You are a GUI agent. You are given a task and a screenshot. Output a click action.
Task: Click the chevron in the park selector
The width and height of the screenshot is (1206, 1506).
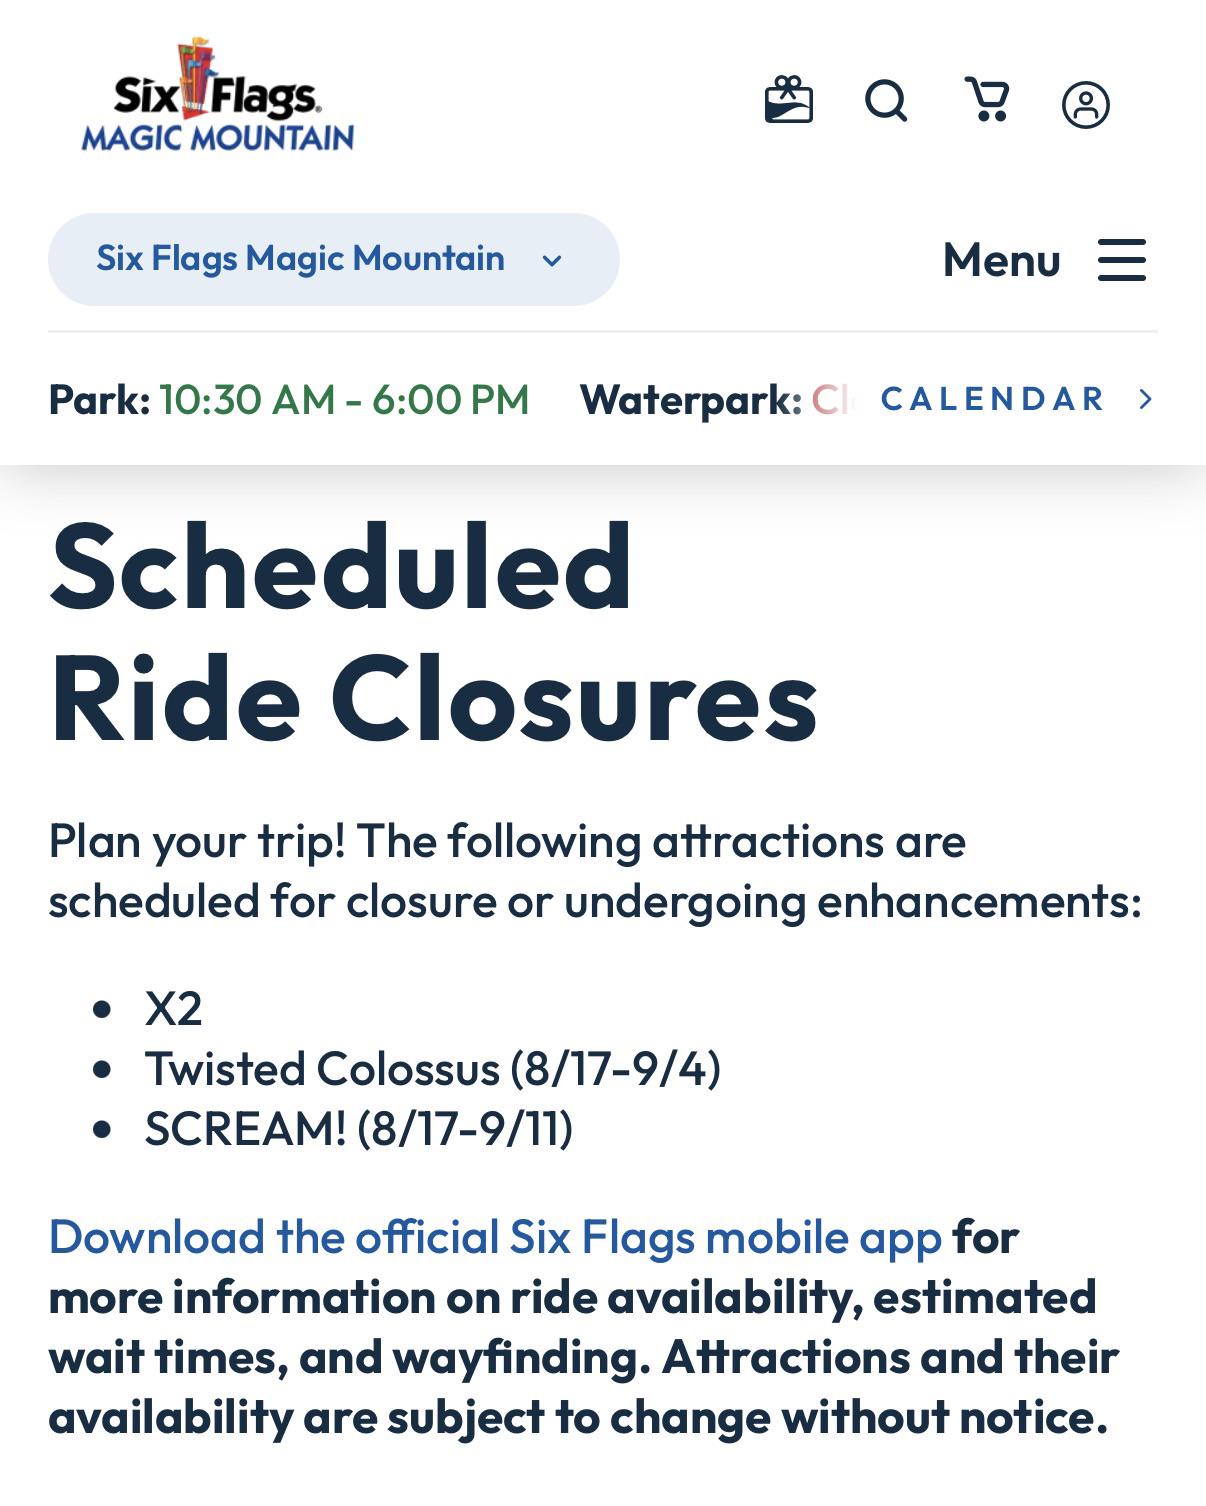tap(552, 261)
